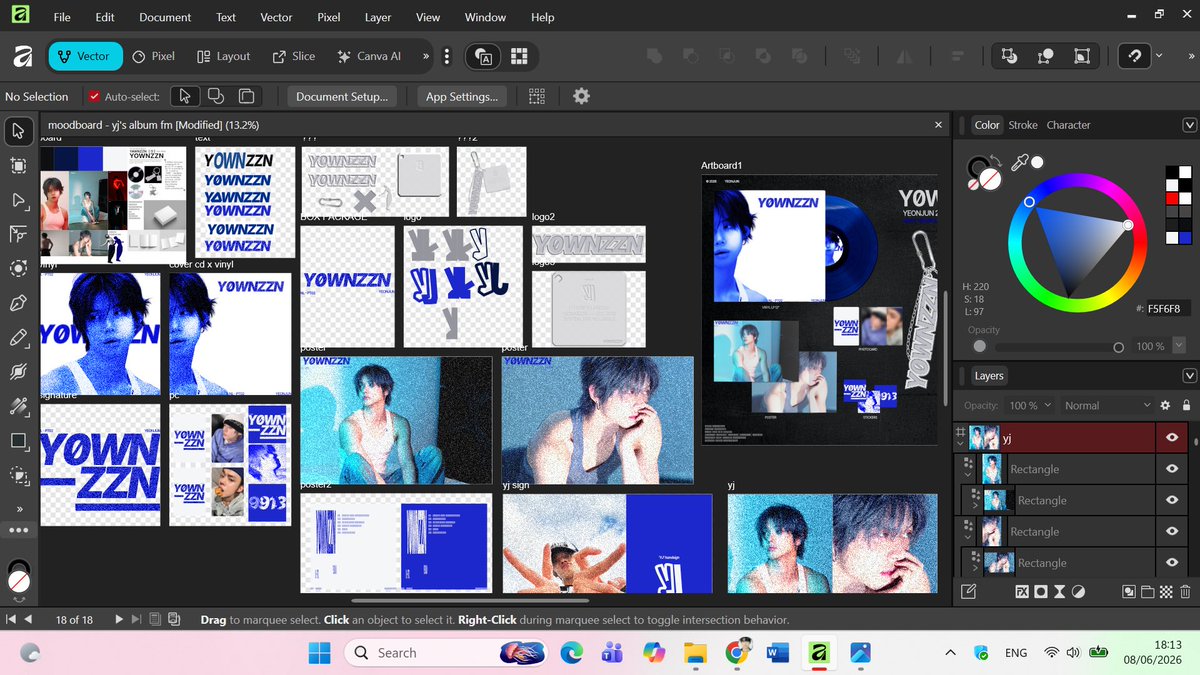1200x675 pixels.
Task: Open the Vector menu
Action: [x=276, y=17]
